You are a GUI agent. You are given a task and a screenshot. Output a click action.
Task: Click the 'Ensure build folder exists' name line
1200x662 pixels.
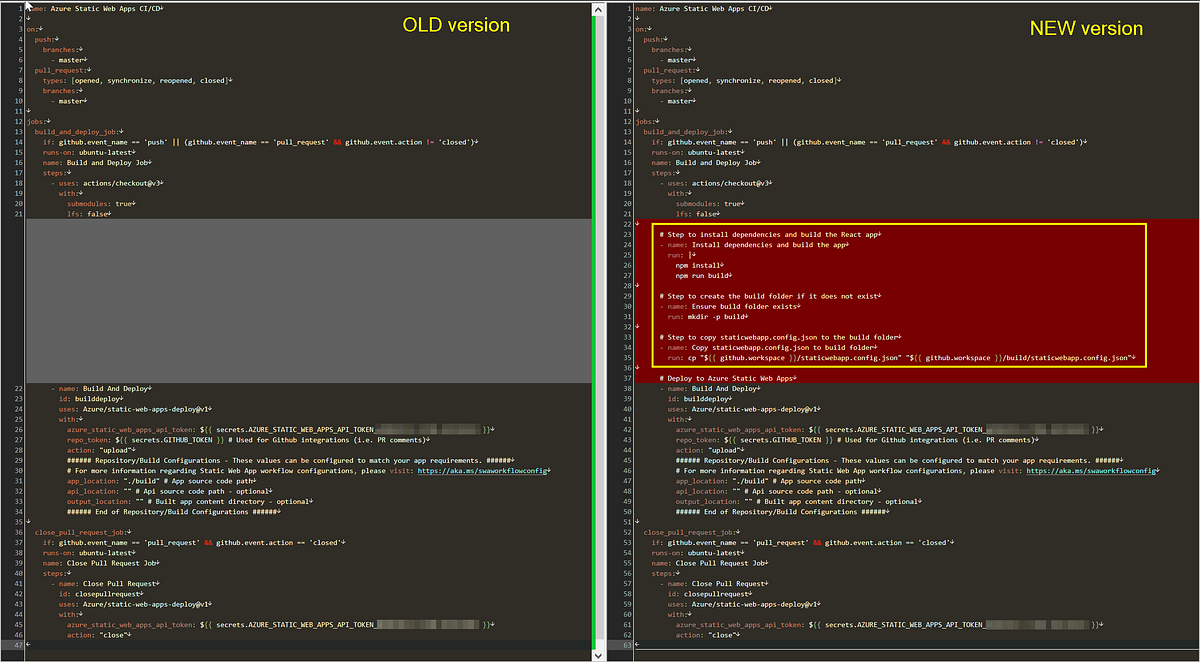[734, 306]
